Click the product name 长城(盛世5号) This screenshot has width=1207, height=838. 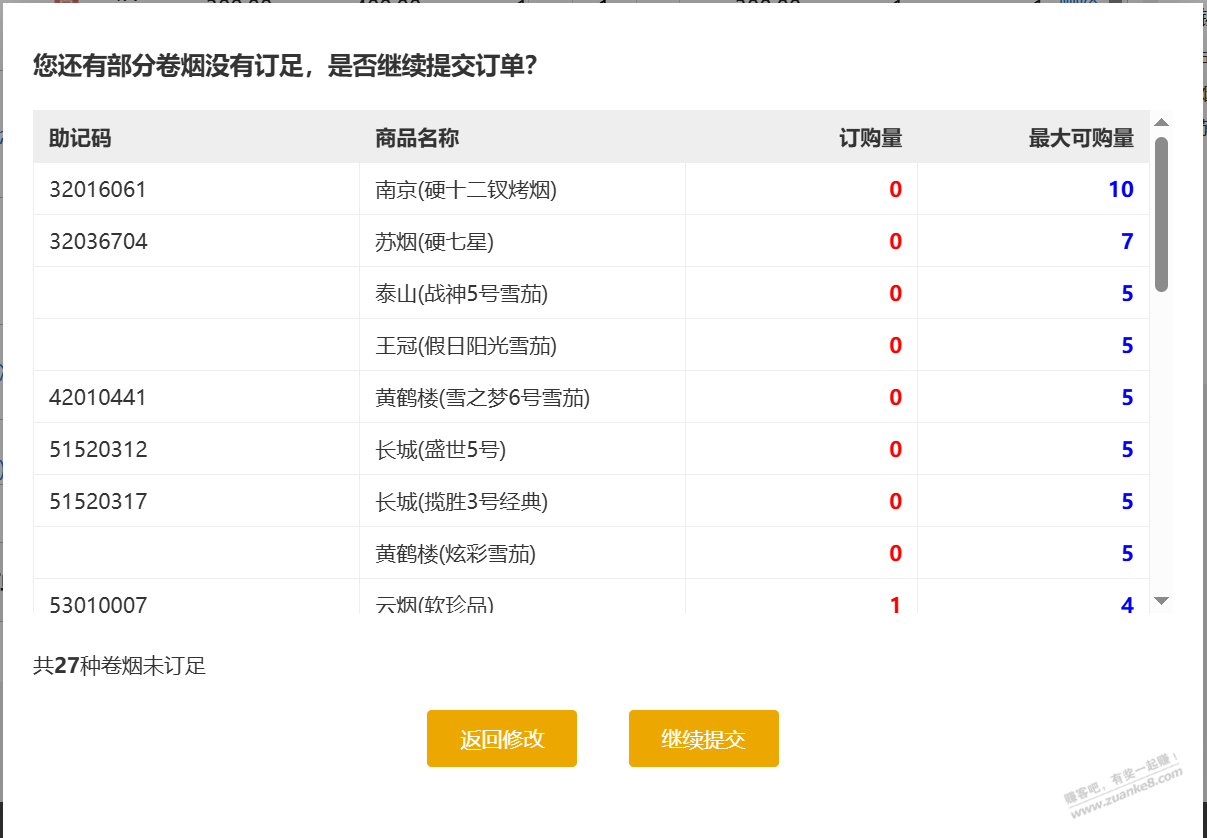click(x=441, y=449)
